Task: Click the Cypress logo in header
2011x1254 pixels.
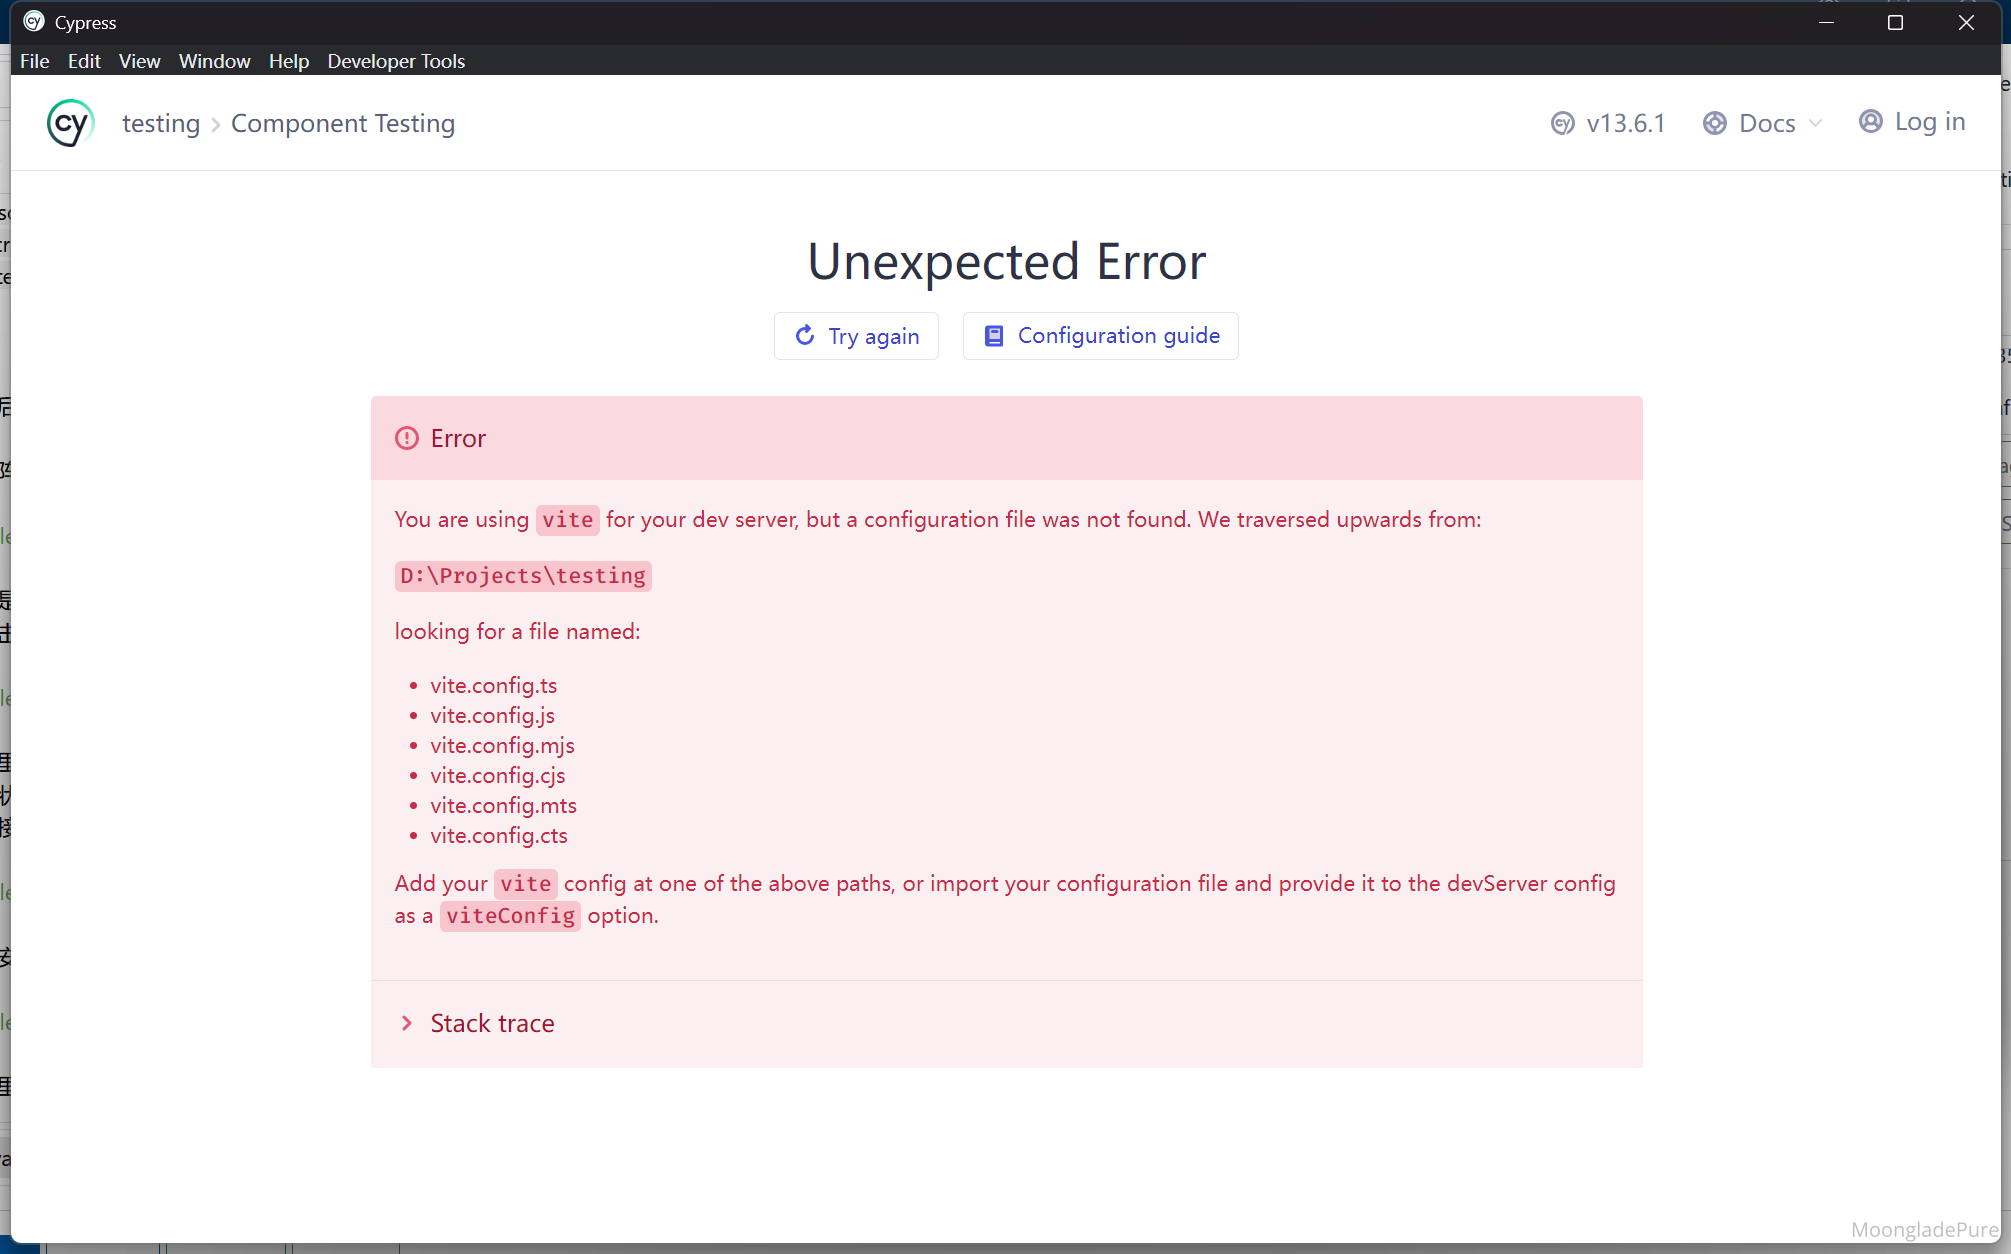Action: click(71, 123)
